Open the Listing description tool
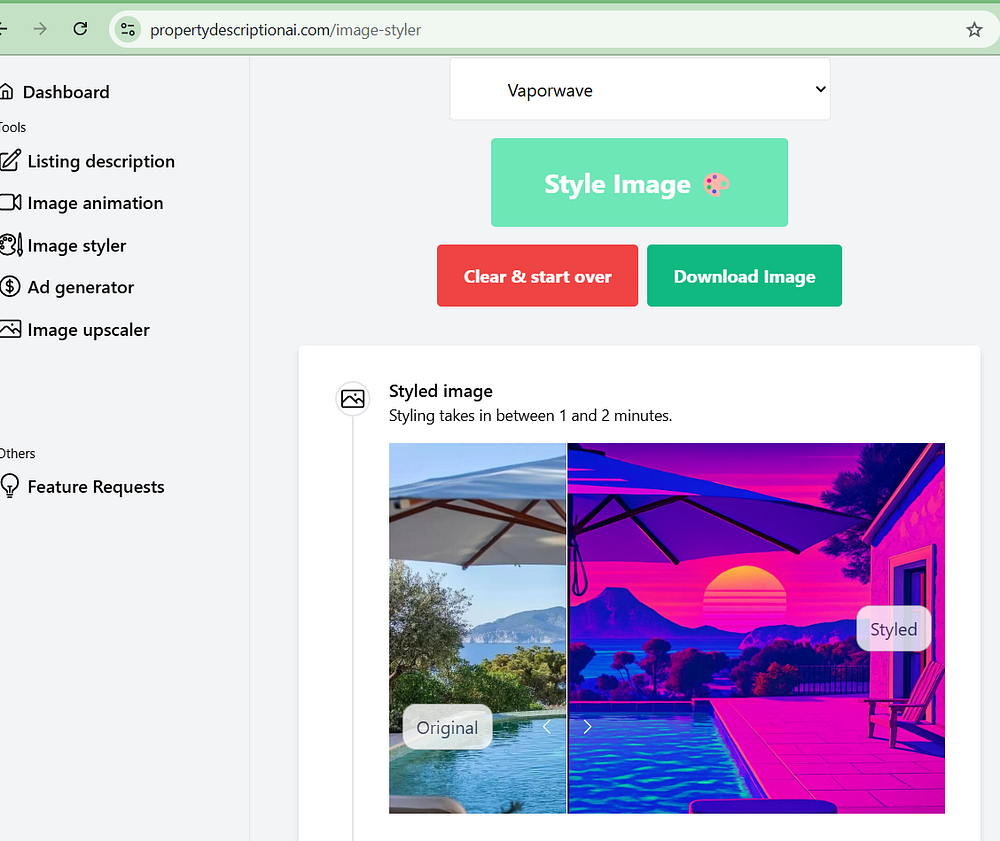Viewport: 1000px width, 841px height. (x=101, y=161)
